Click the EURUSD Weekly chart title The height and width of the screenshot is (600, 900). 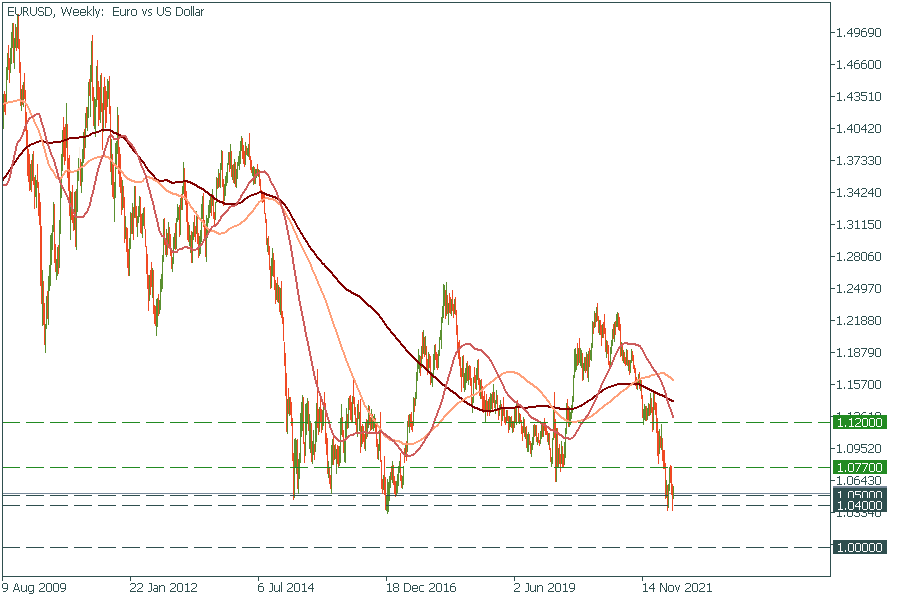pyautogui.click(x=105, y=12)
